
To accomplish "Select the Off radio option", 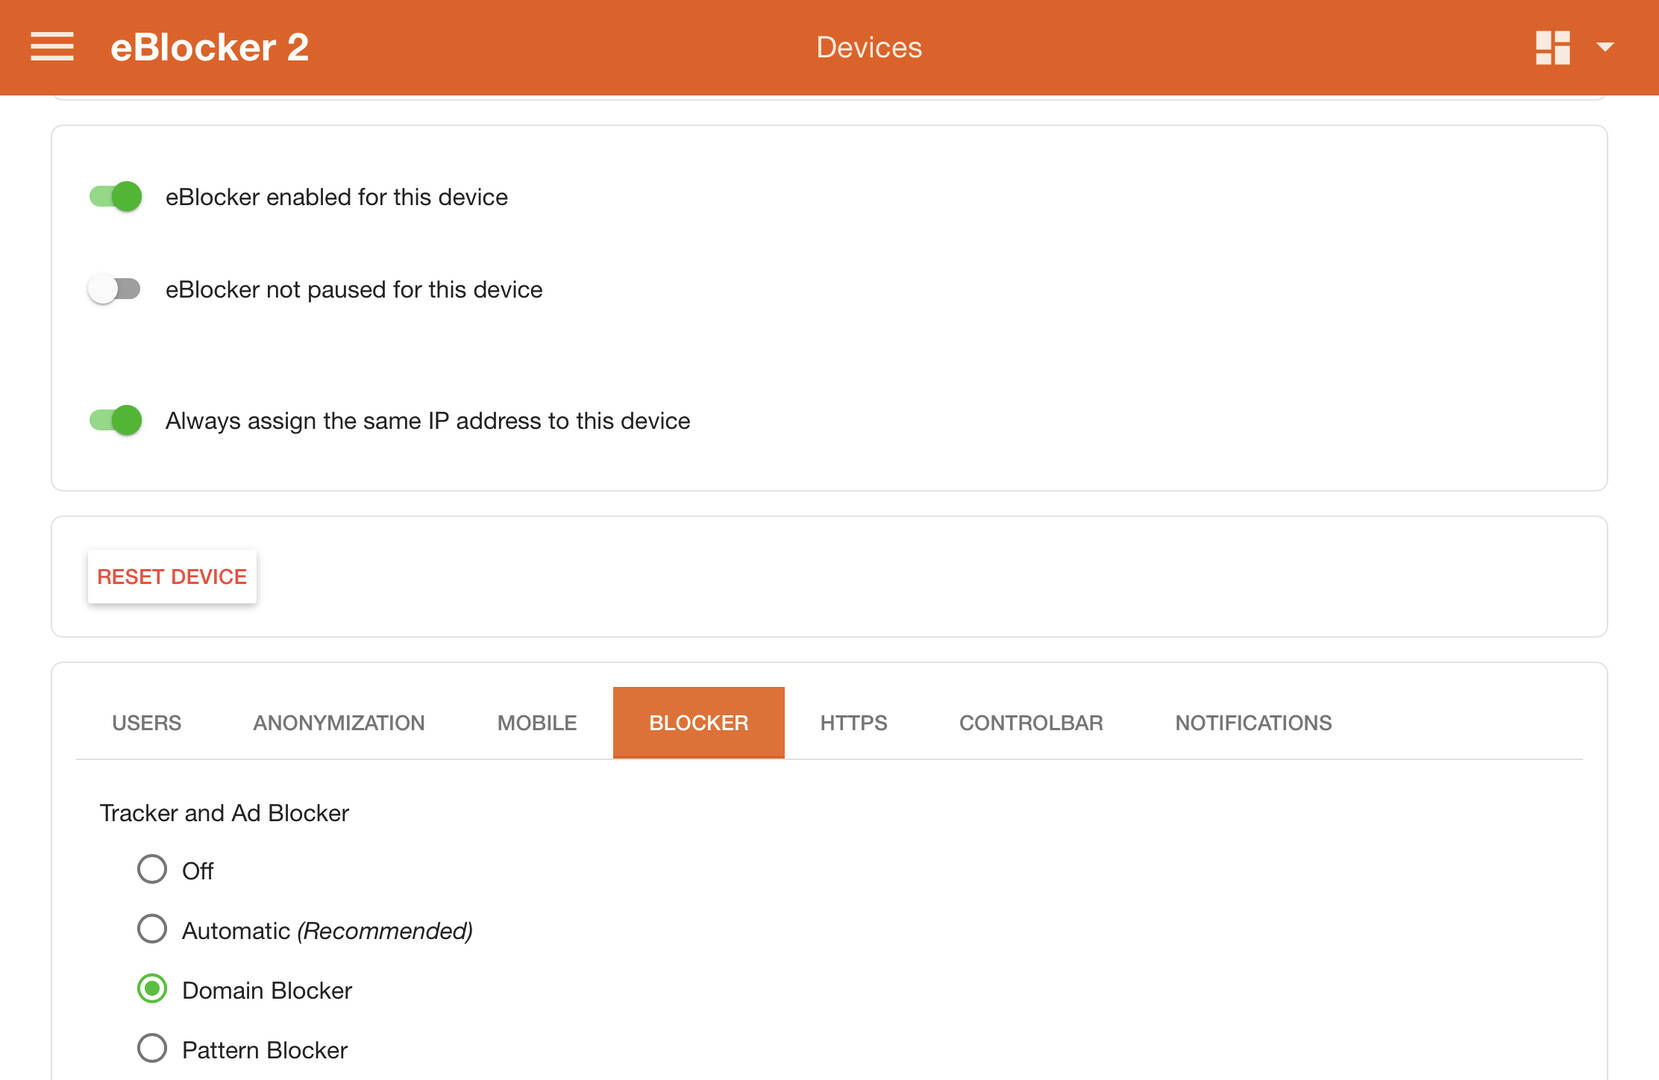I will (x=152, y=869).
